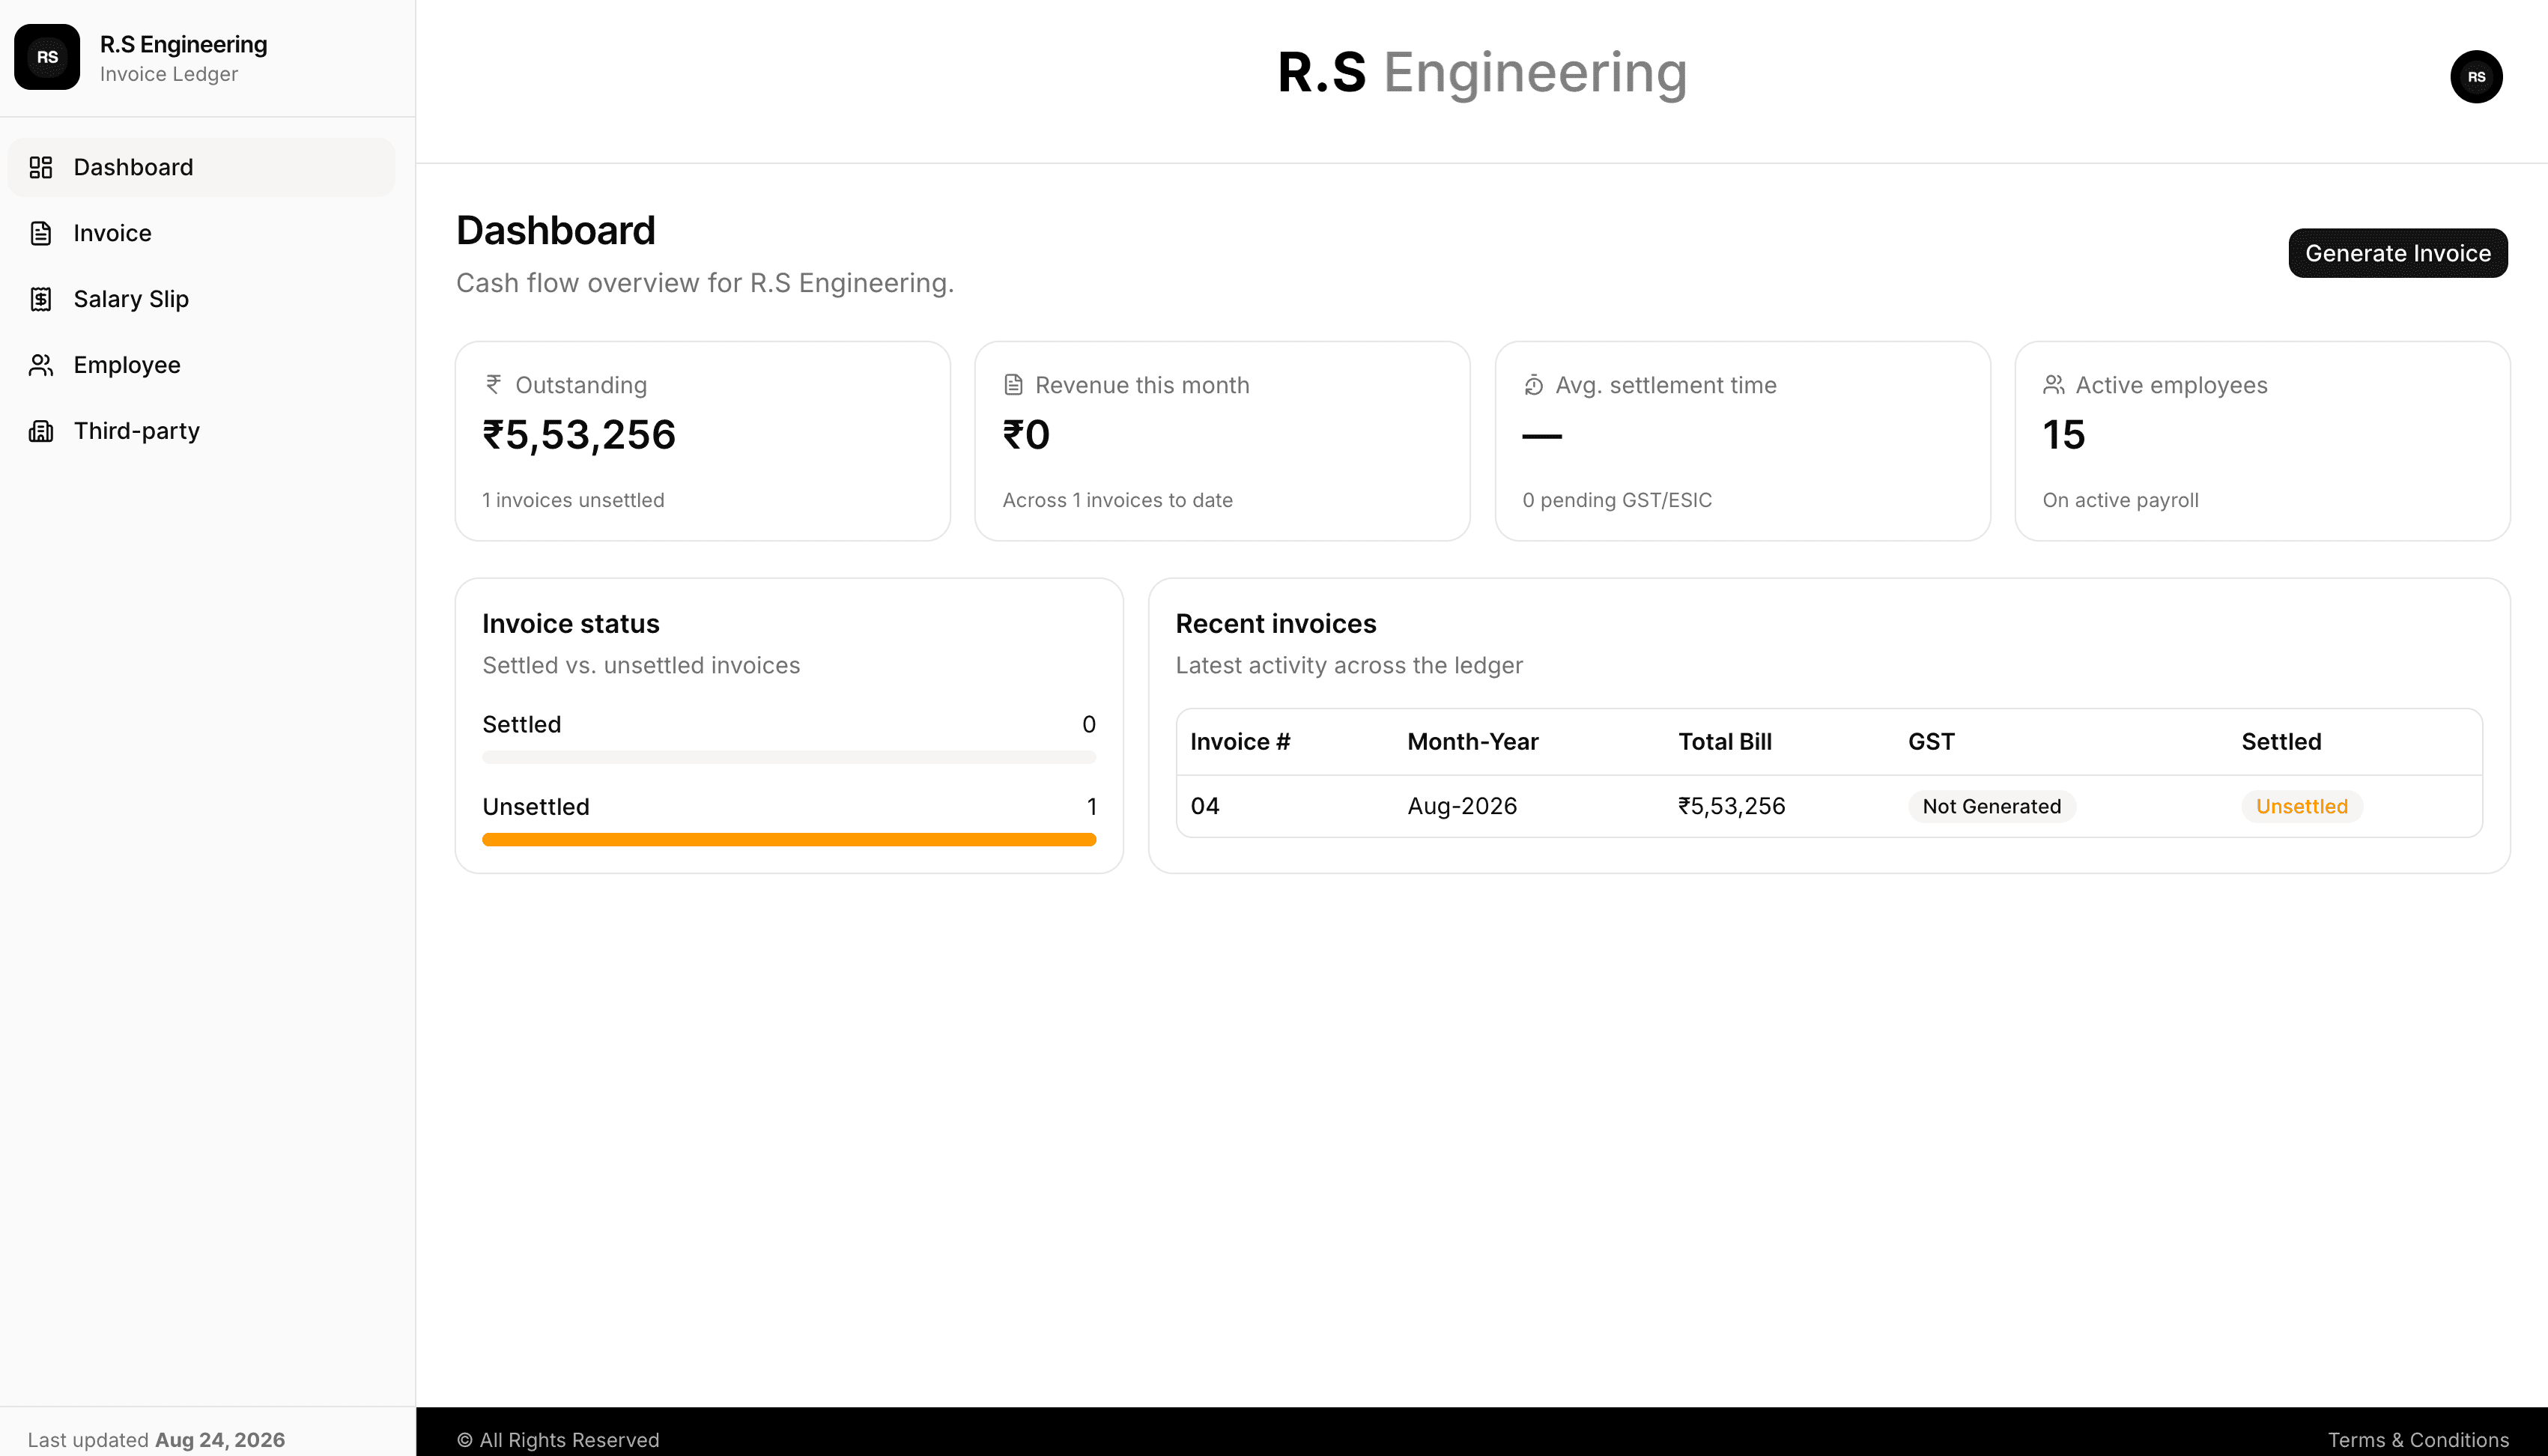
Task: Open the Salary Slip page
Action: [x=202, y=299]
